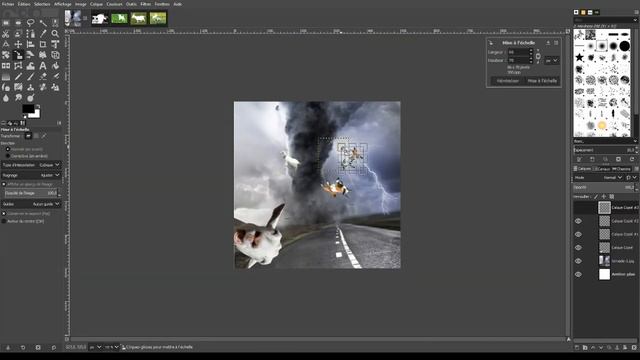
Task: Click the Largeur input field
Action: [x=520, y=52]
